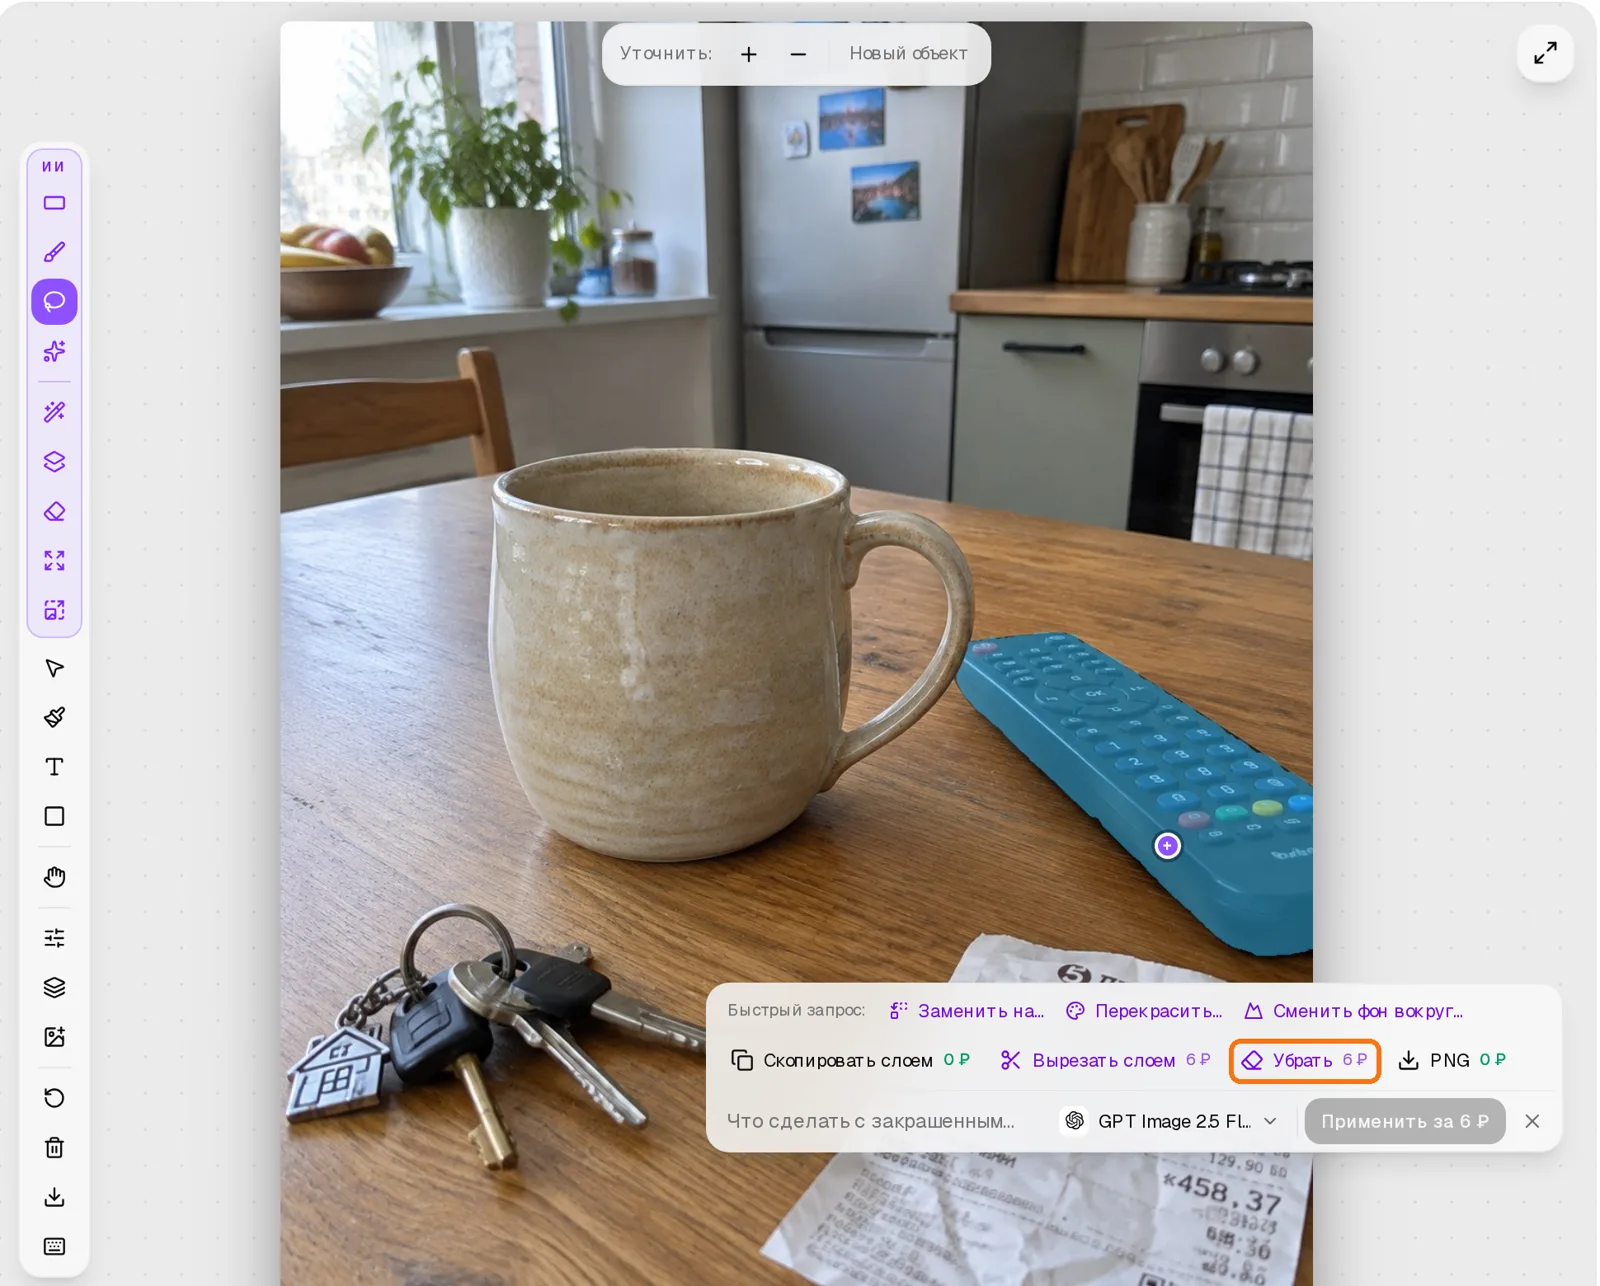Click Новый объект in top toolbar
This screenshot has height=1286, width=1600.
908,53
